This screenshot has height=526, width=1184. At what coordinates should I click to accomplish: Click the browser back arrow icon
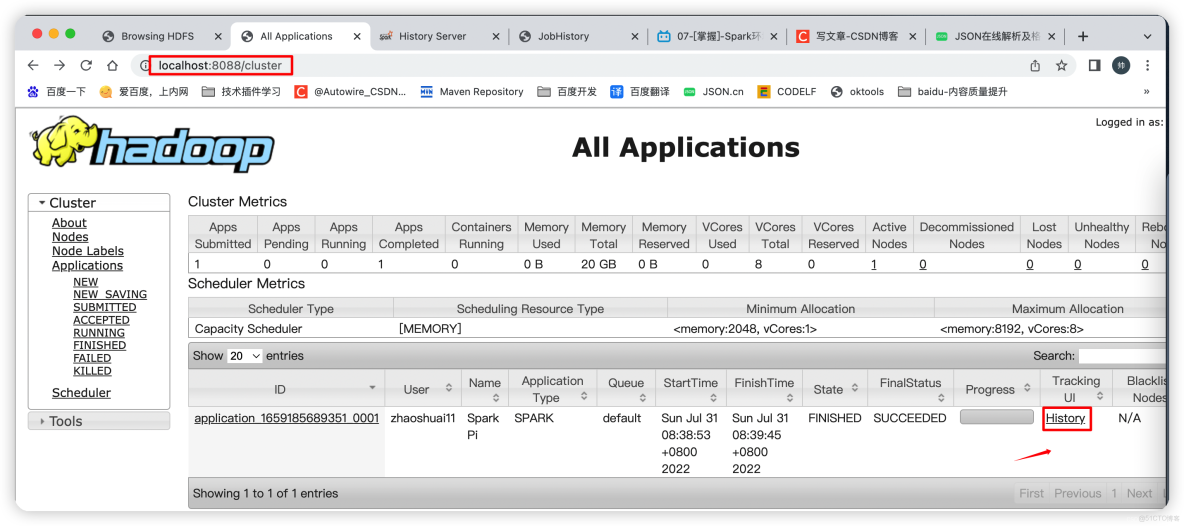coord(33,66)
